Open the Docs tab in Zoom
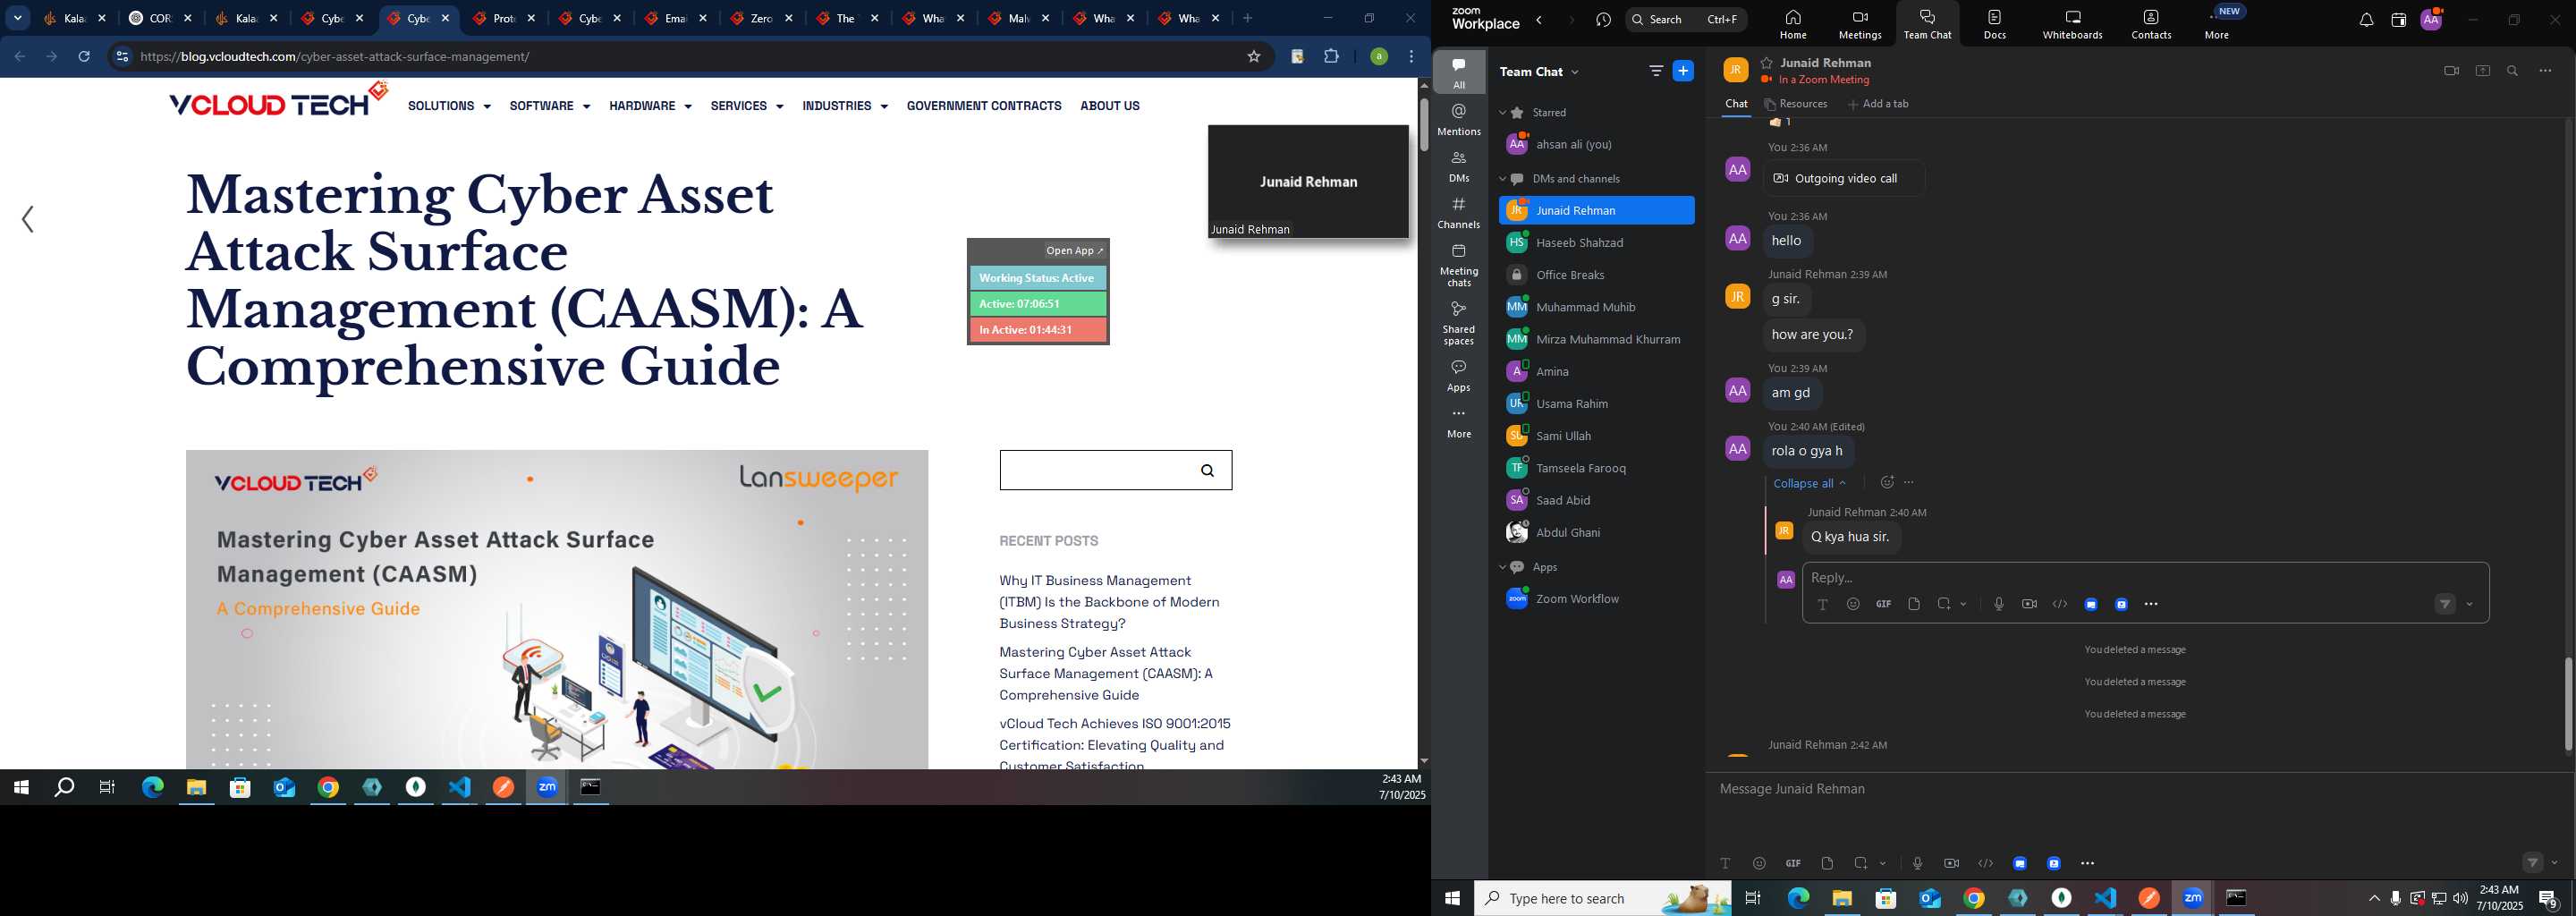 (x=1994, y=25)
